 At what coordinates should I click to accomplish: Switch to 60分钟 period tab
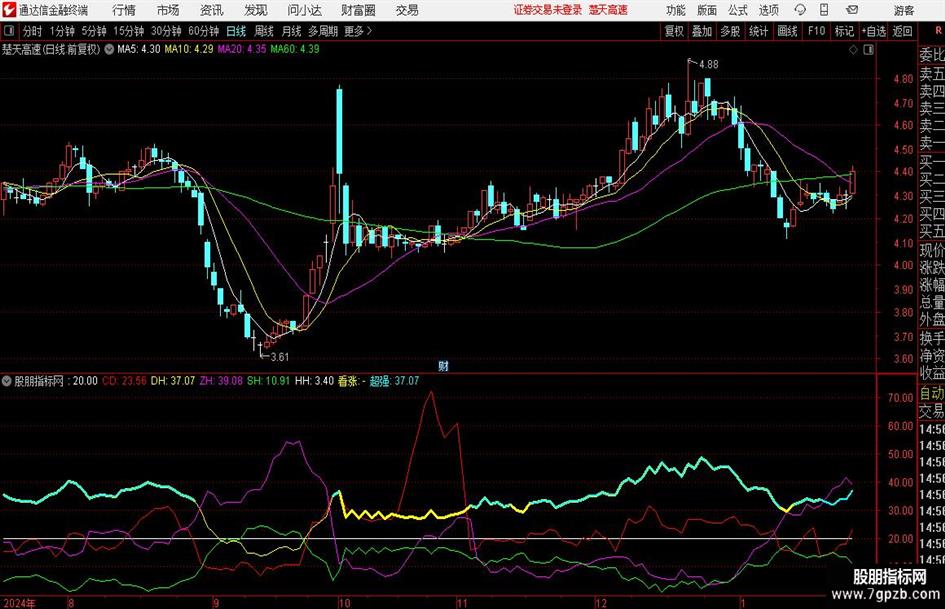tap(204, 31)
